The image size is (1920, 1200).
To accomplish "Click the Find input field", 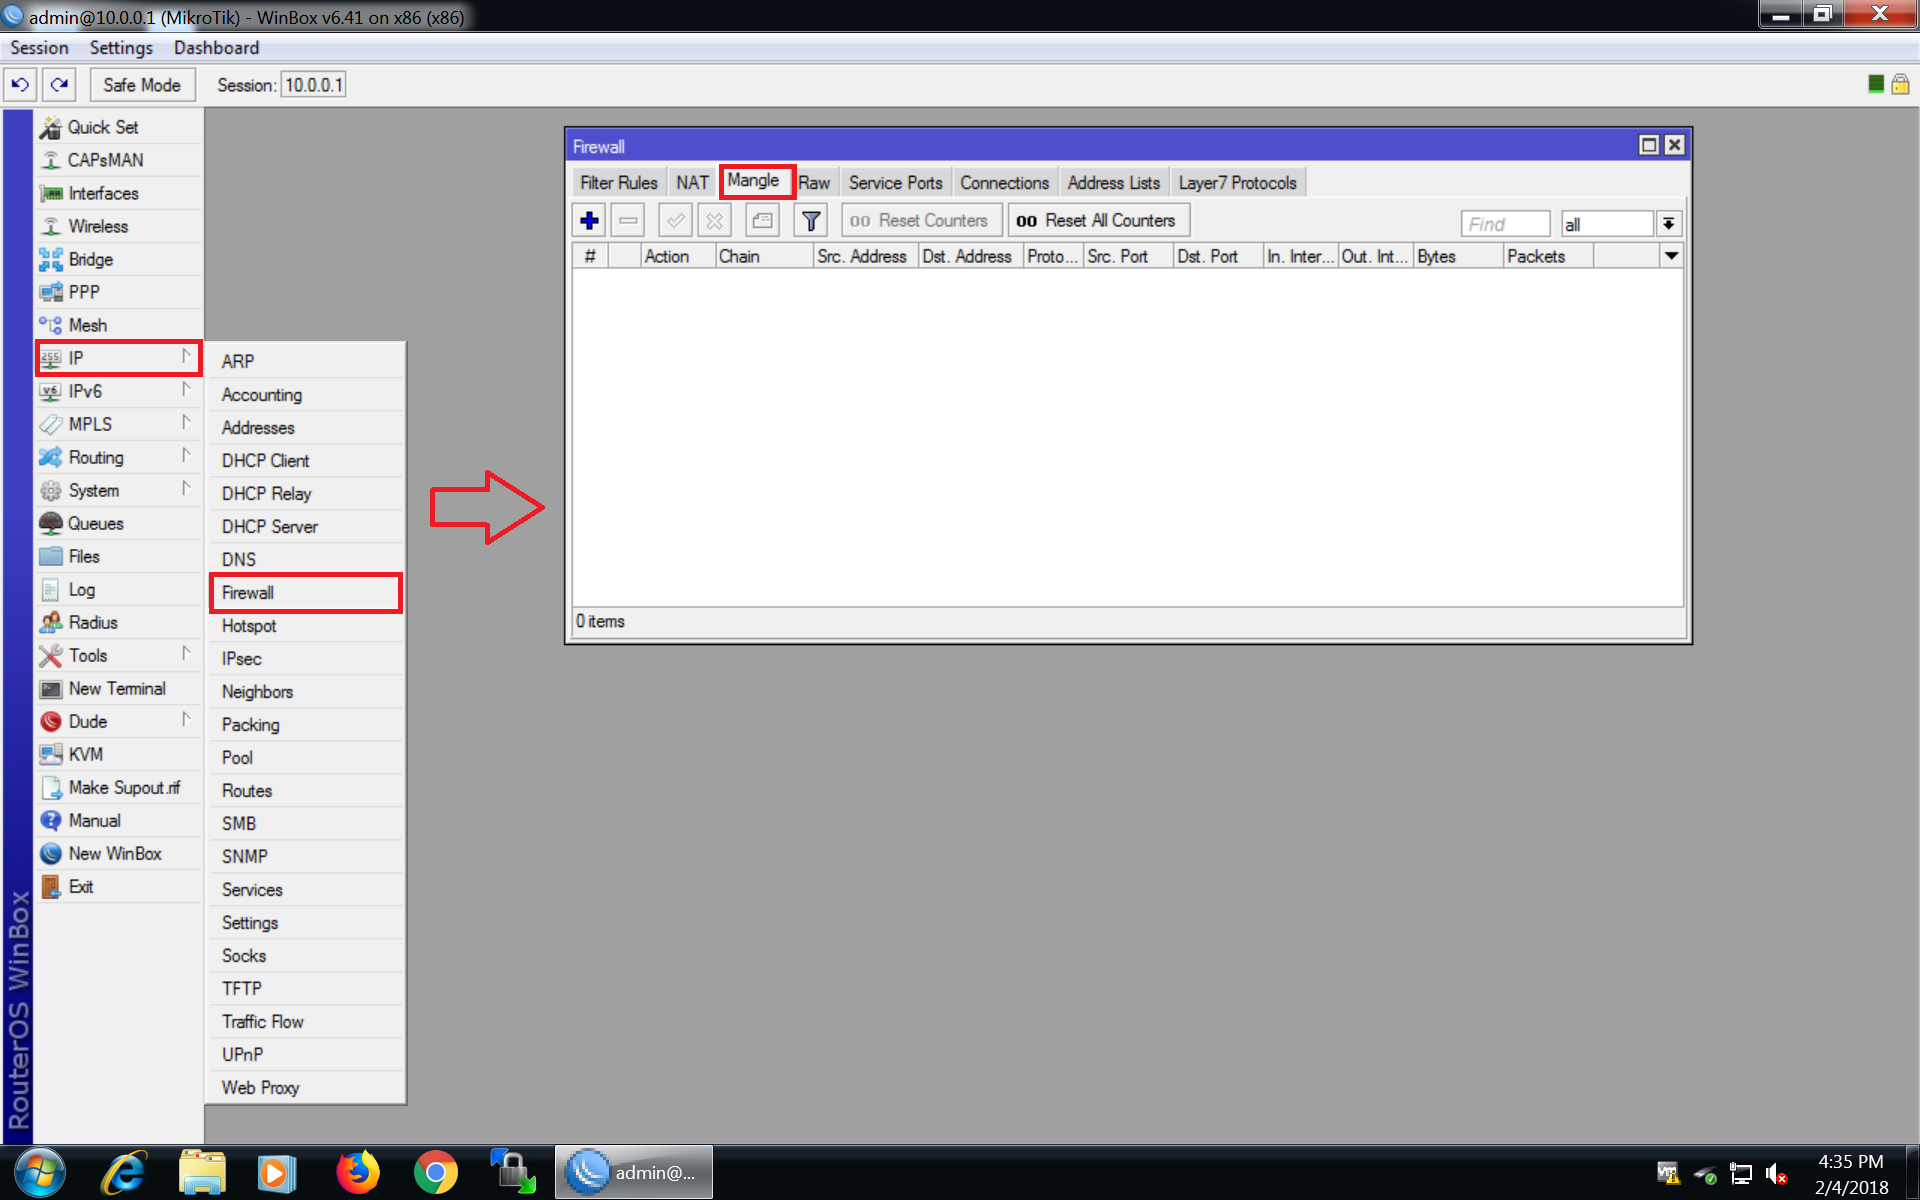I will [x=1505, y=221].
